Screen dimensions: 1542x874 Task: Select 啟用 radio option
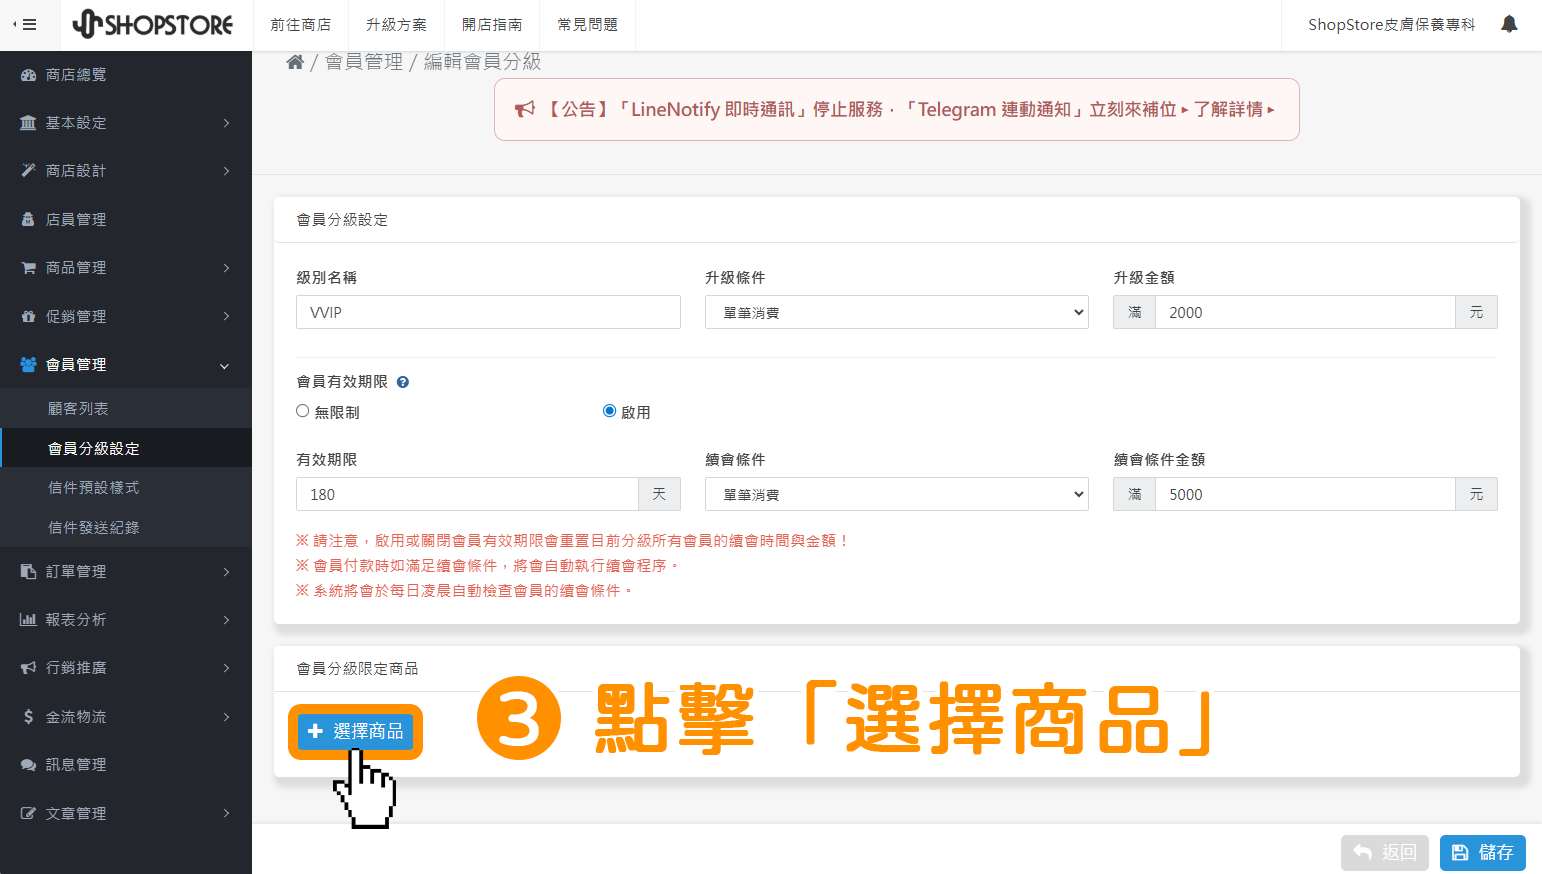pyautogui.click(x=609, y=411)
